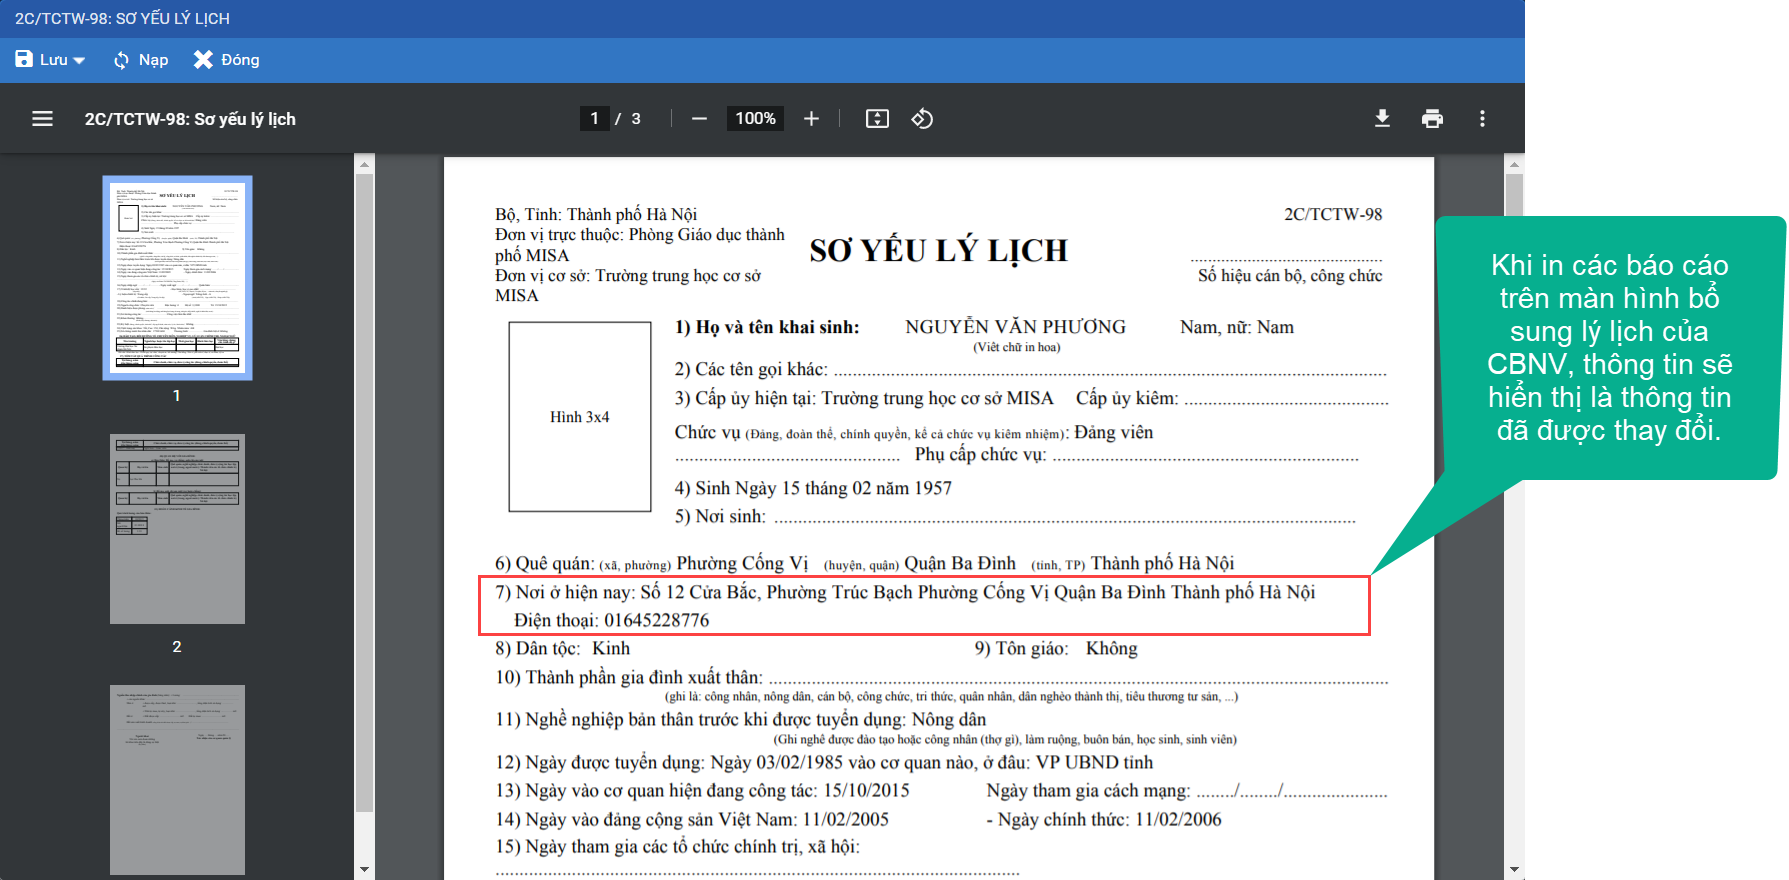Download the PDF document
1789x880 pixels.
(x=1382, y=119)
